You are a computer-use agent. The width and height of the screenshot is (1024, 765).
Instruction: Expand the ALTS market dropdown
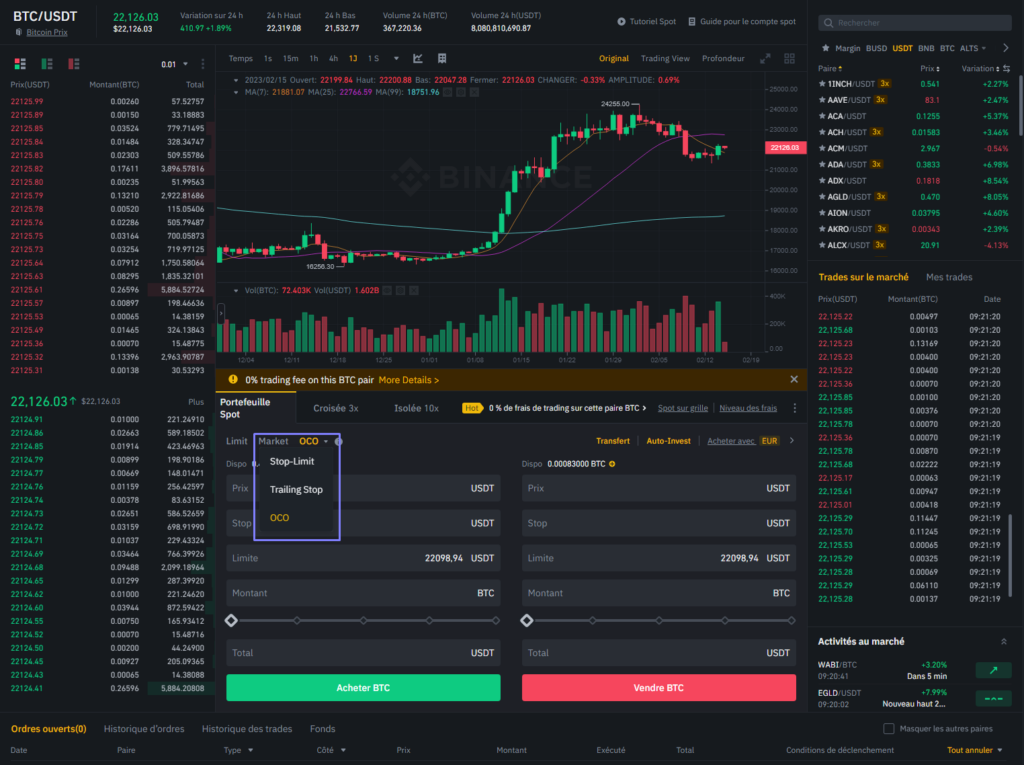tap(972, 47)
